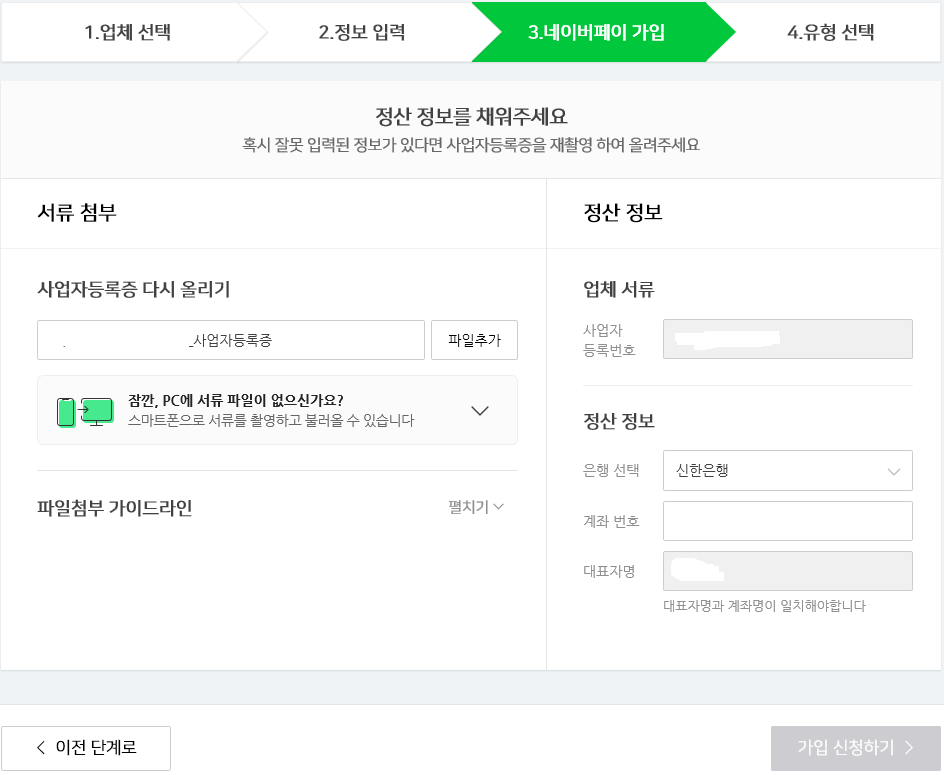Click the 가입 신청하기 button
The height and width of the screenshot is (775, 944).
[856, 748]
